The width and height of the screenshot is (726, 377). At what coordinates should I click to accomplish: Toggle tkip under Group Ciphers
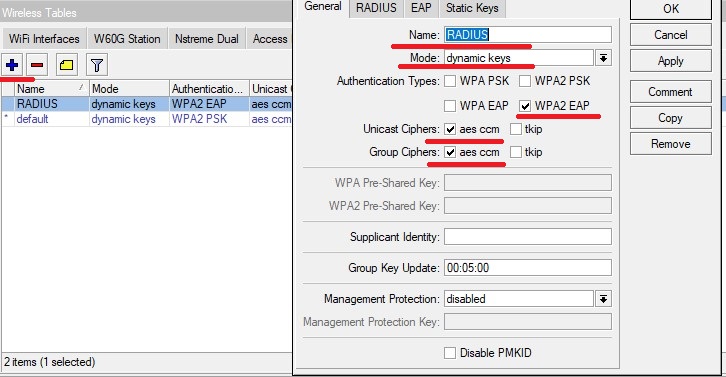coord(516,152)
